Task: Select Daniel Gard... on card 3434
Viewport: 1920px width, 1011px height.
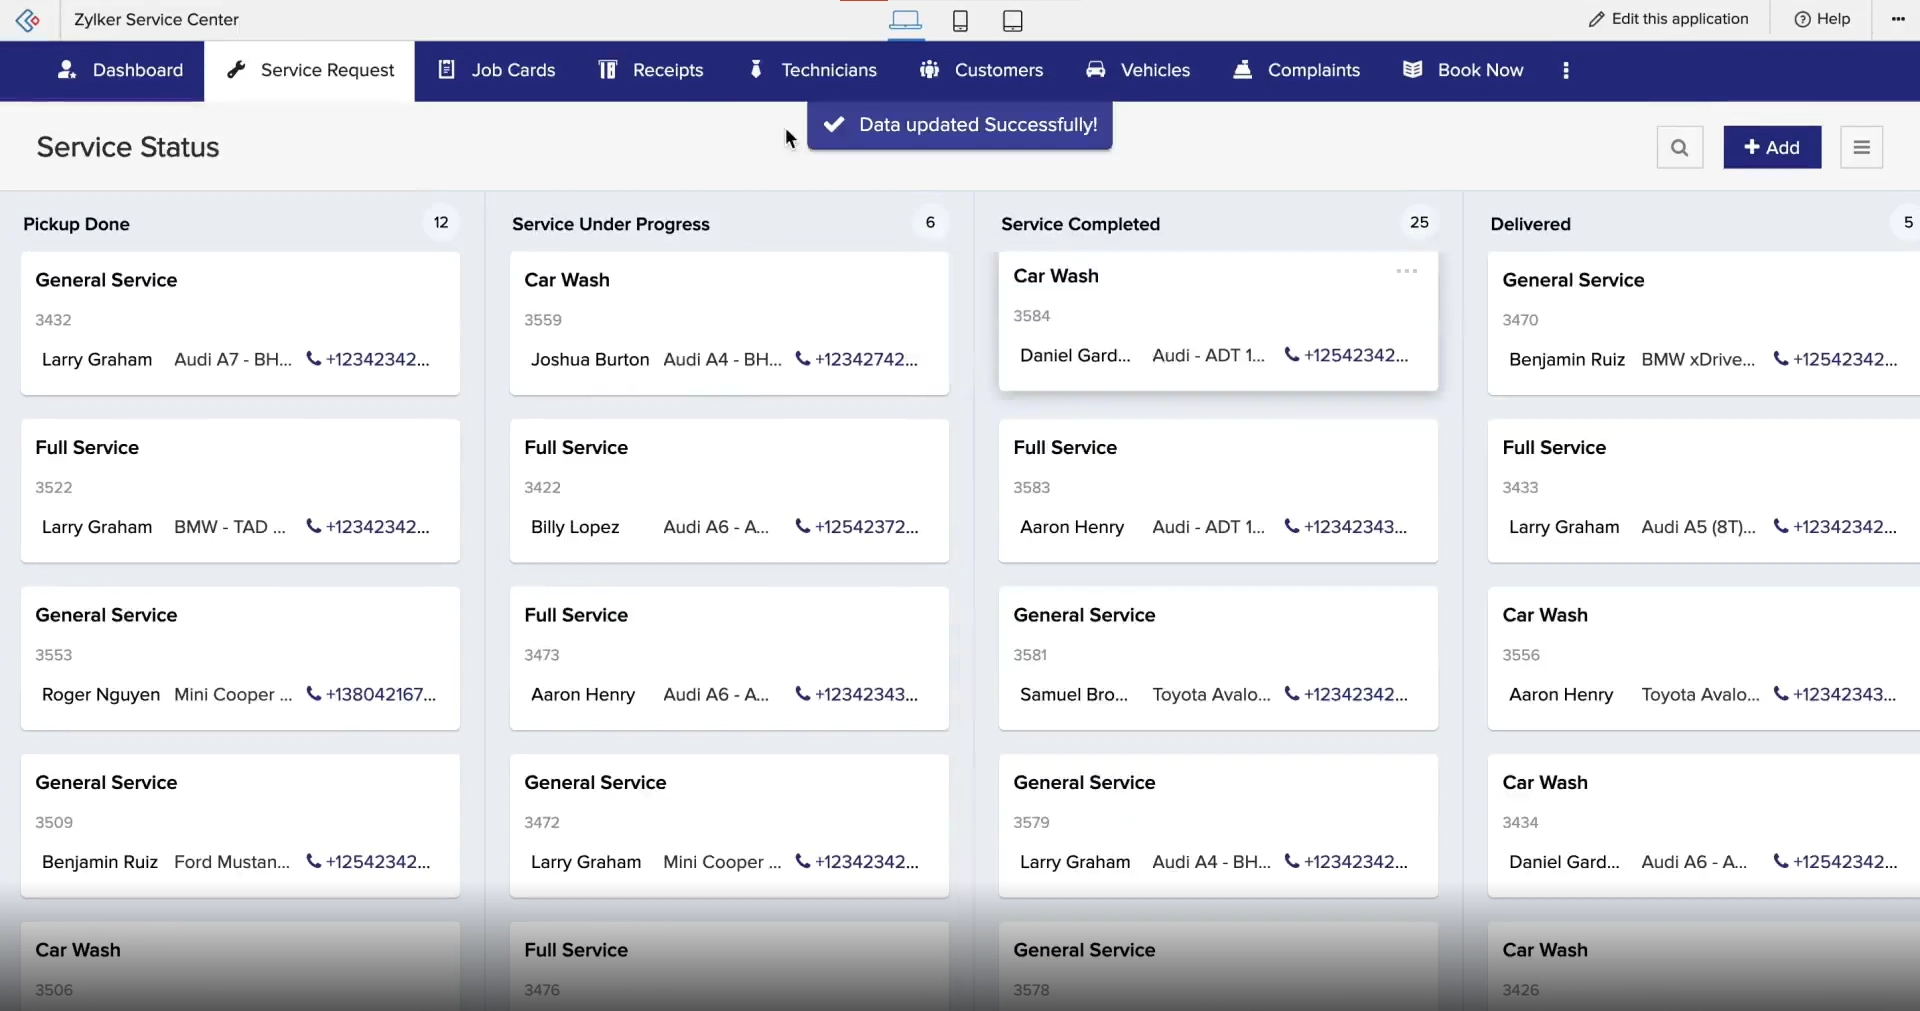Action: pos(1564,862)
